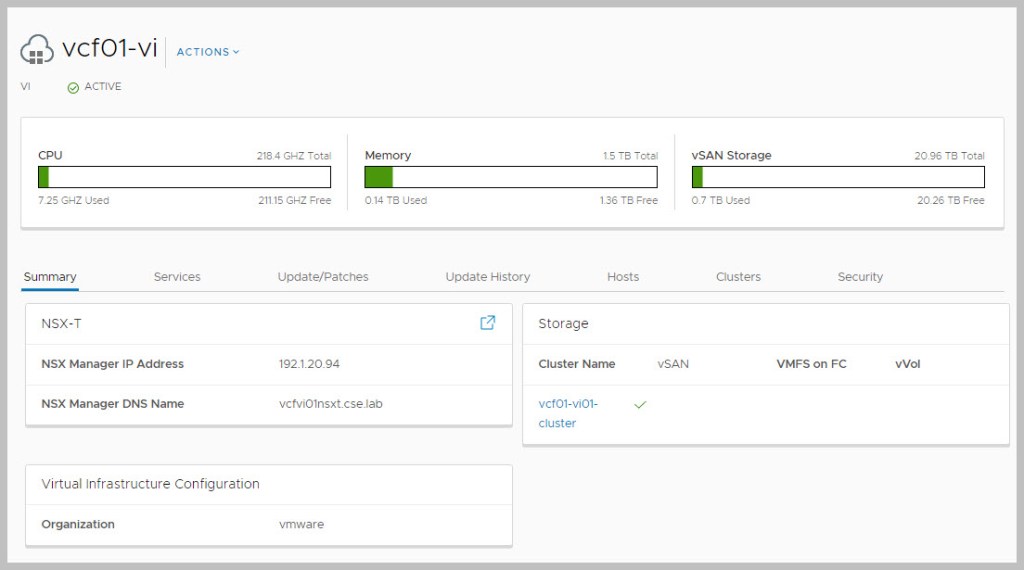
Task: Open NSX-T Manager external link icon
Action: (x=487, y=323)
